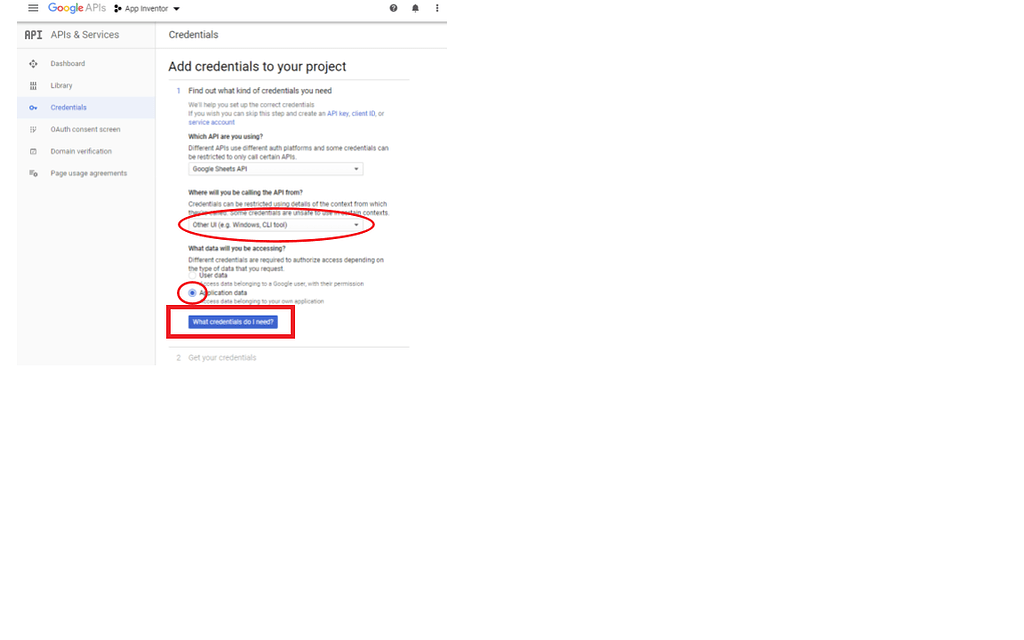Click the Library grid icon
The height and width of the screenshot is (640, 1024).
coord(33,86)
